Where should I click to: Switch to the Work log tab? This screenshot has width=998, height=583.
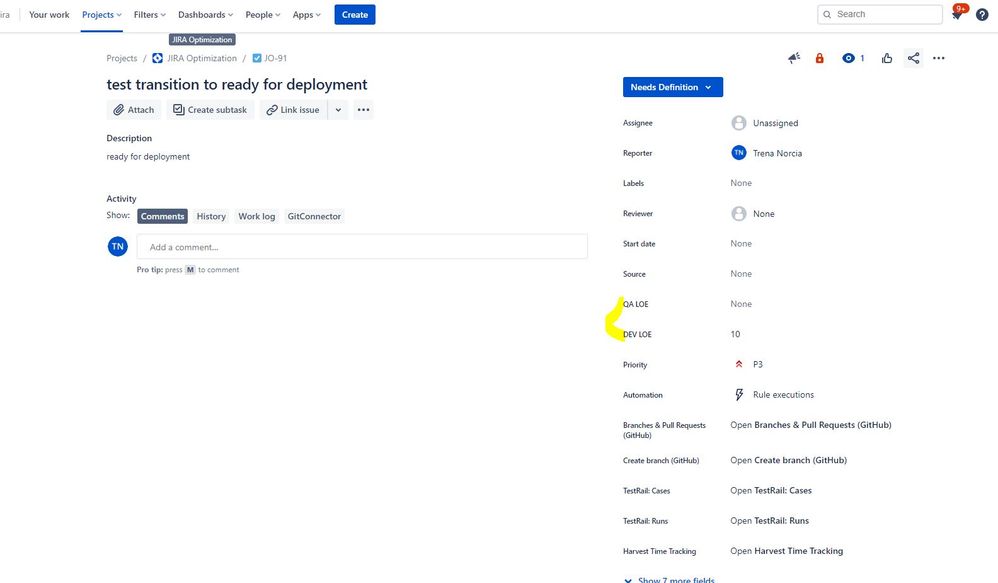click(257, 216)
